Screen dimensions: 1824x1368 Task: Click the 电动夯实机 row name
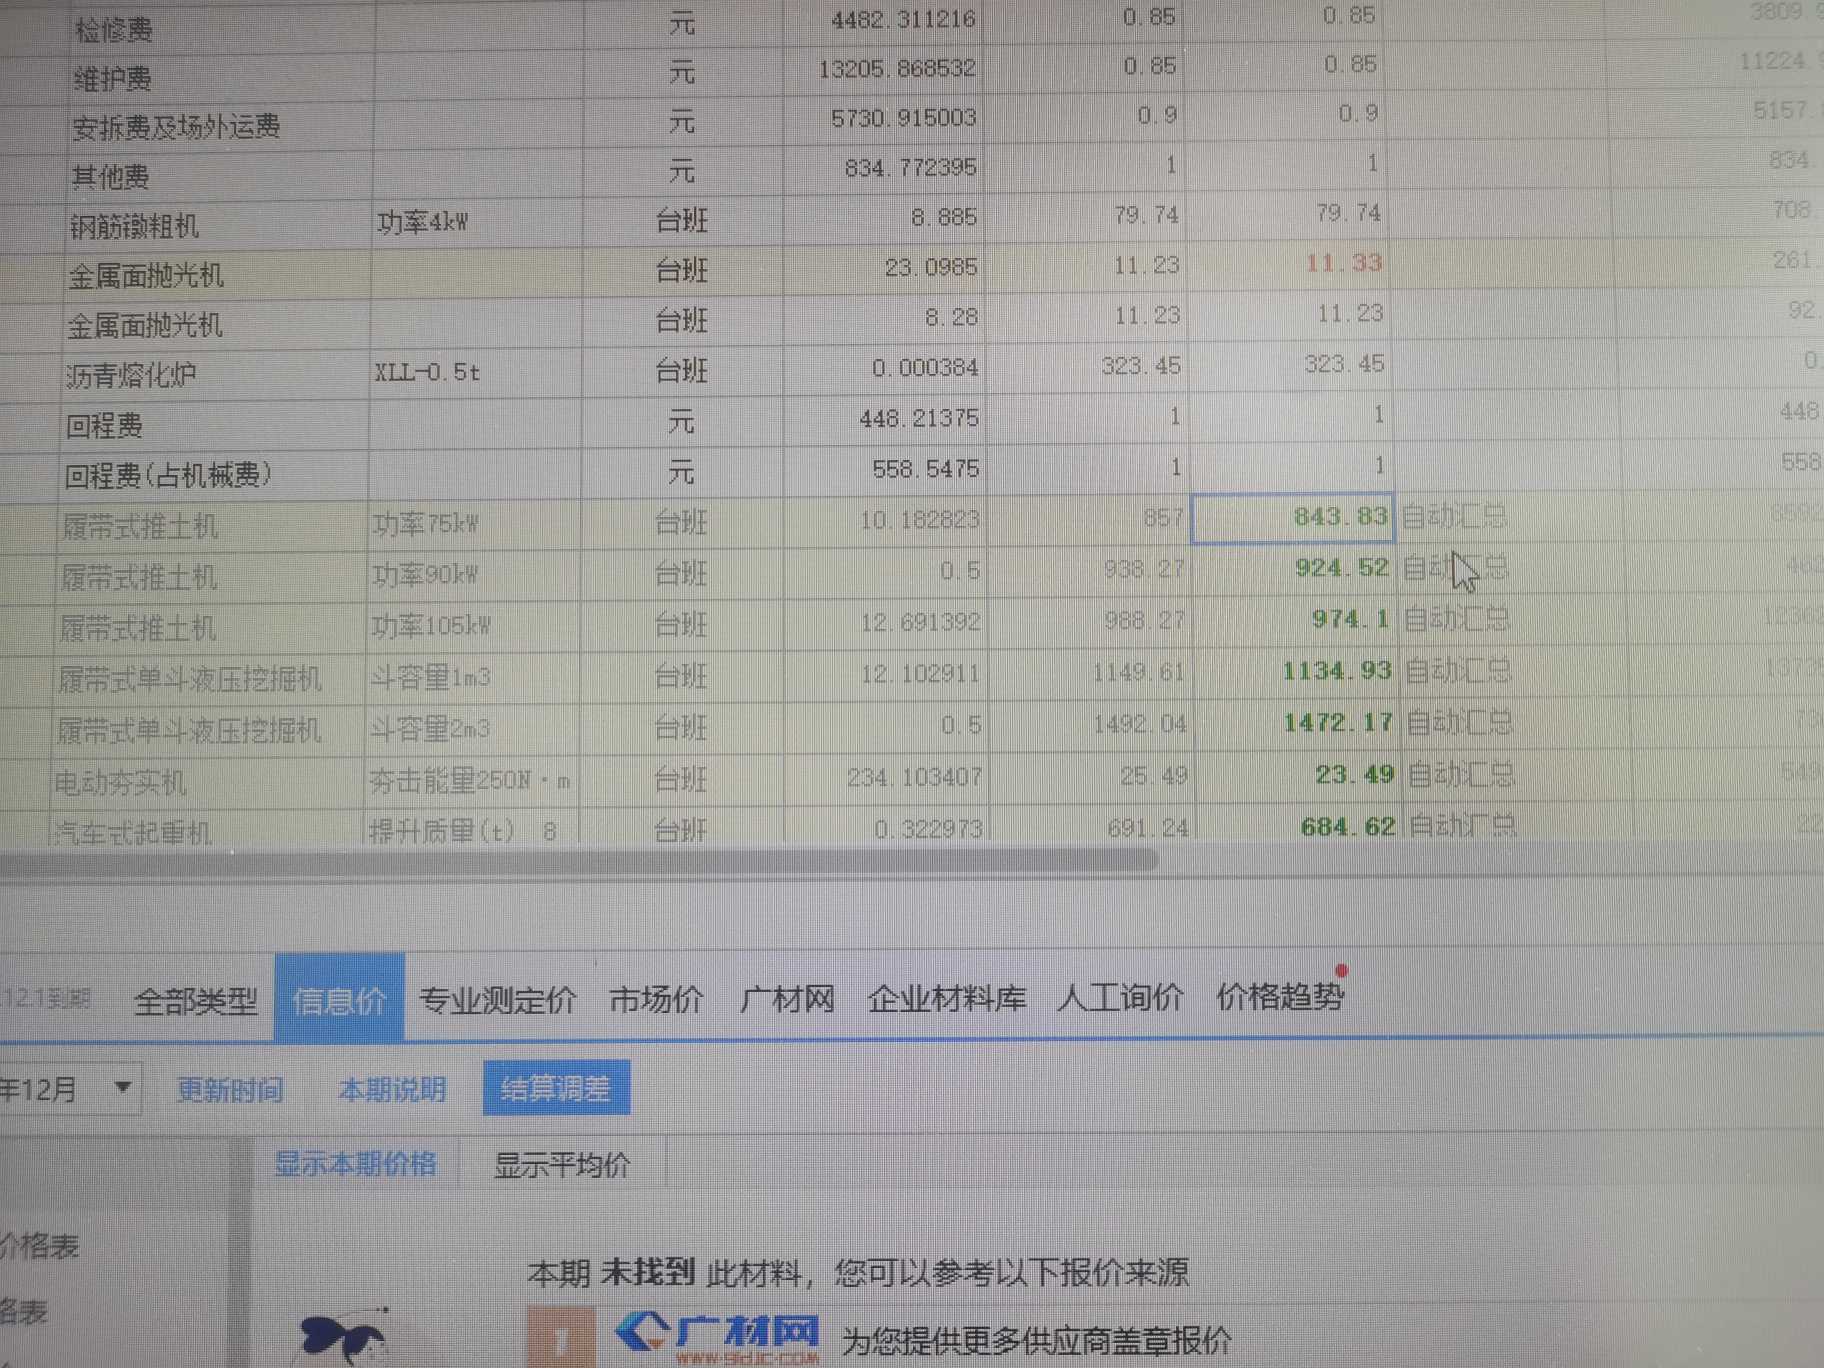point(120,782)
